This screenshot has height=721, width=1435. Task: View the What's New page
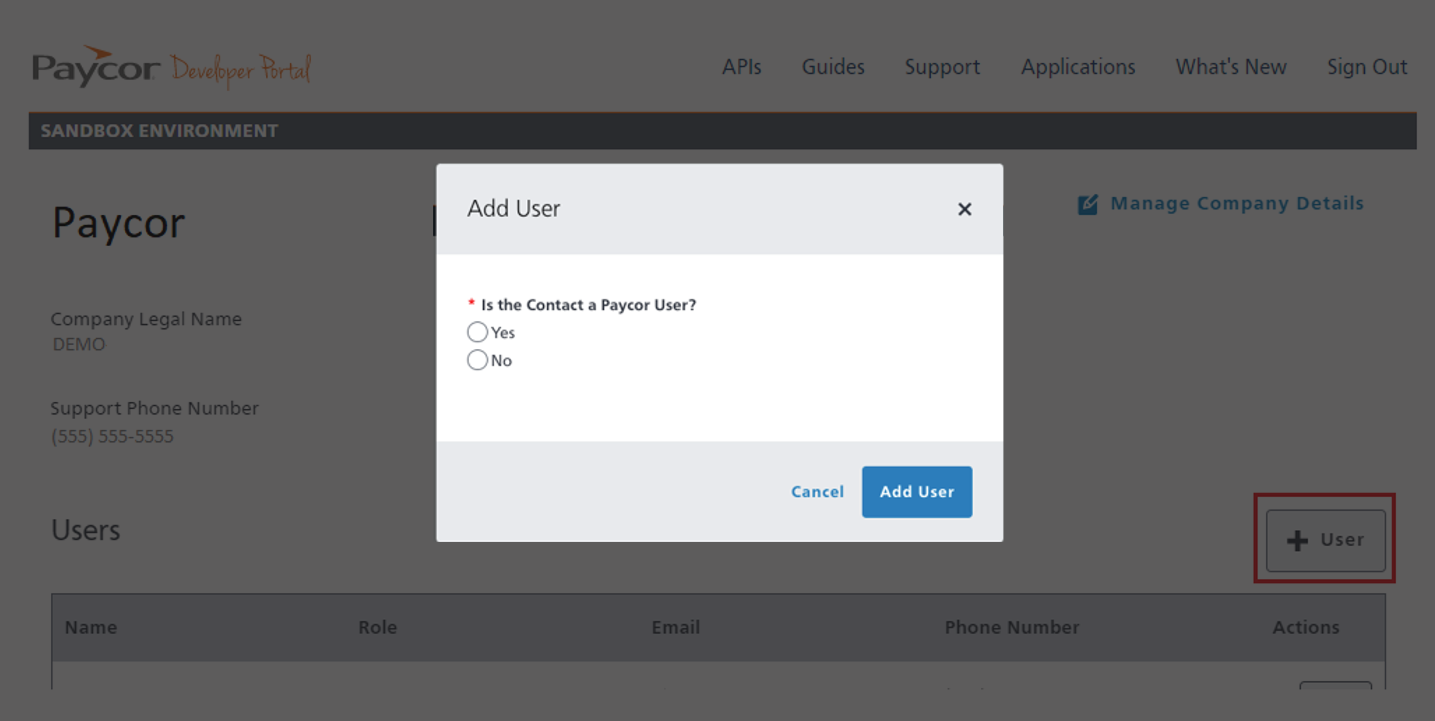coord(1230,67)
